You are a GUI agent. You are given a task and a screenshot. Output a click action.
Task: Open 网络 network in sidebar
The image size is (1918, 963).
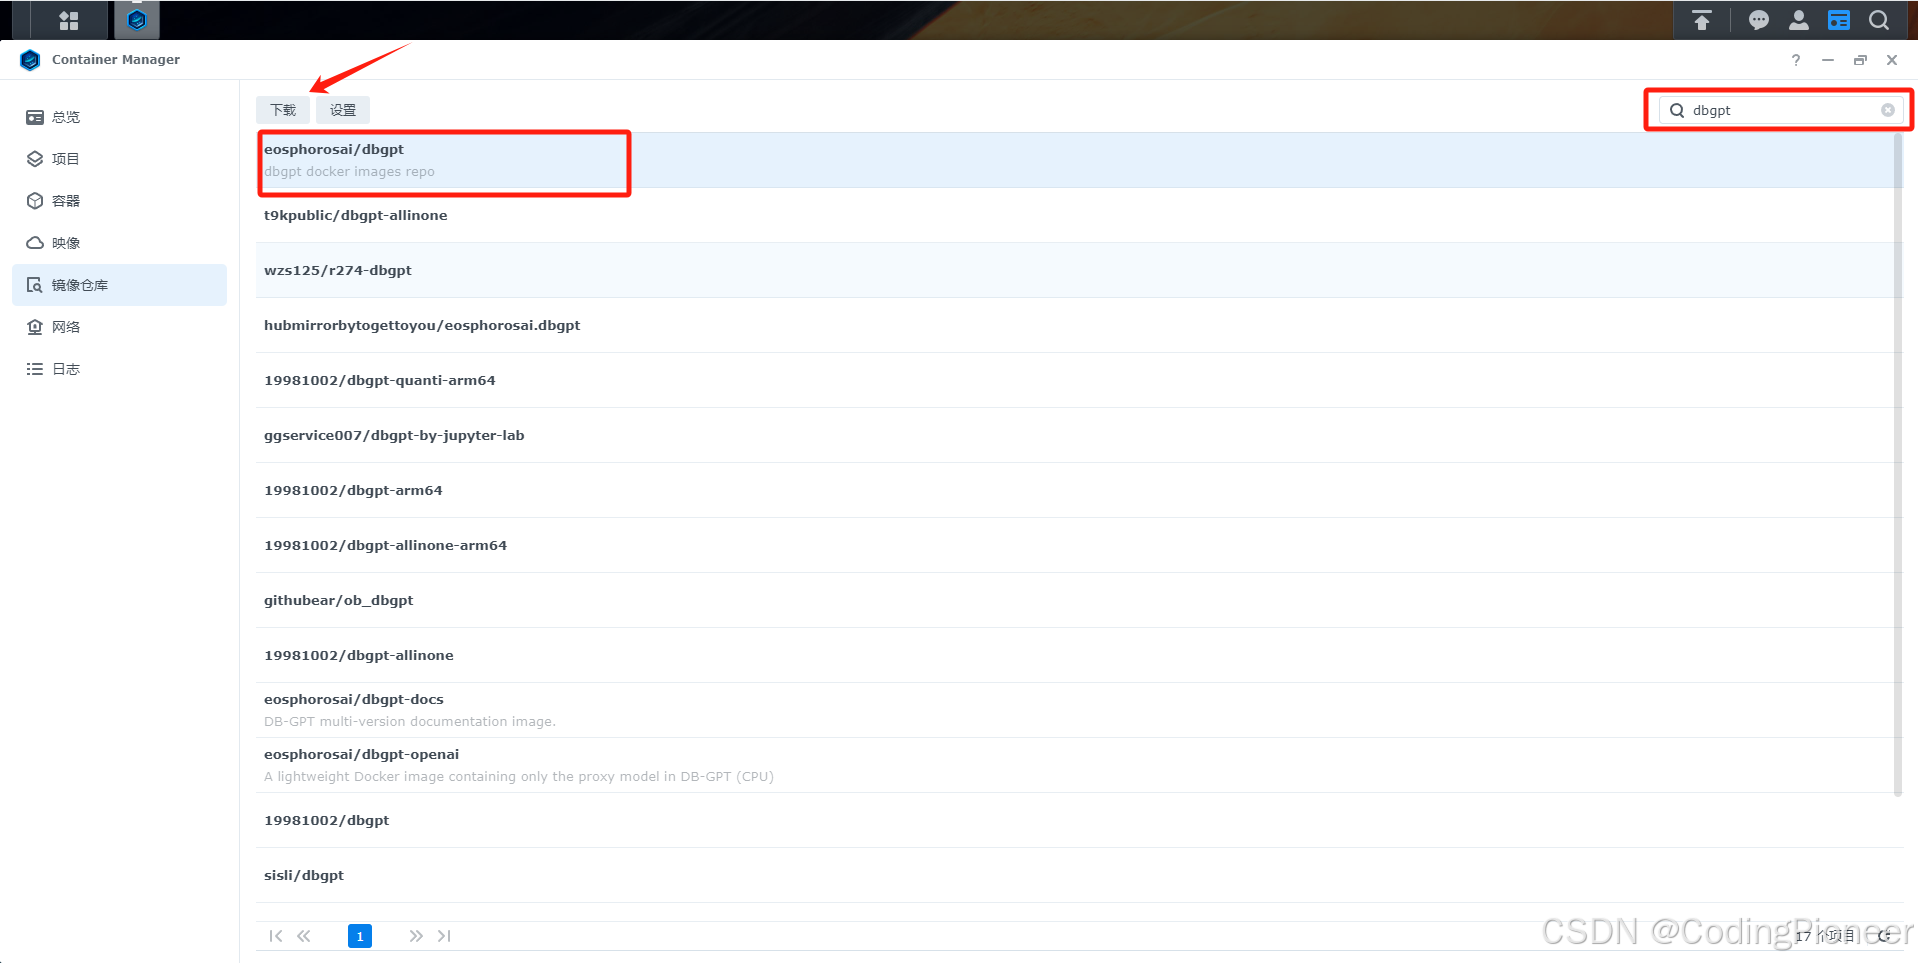pos(119,327)
